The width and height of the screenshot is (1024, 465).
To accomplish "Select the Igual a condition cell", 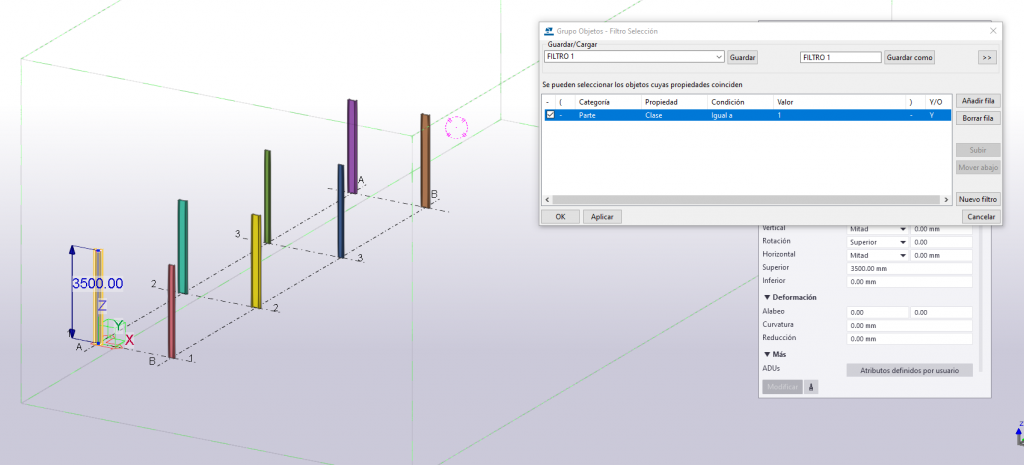I will [x=741, y=115].
